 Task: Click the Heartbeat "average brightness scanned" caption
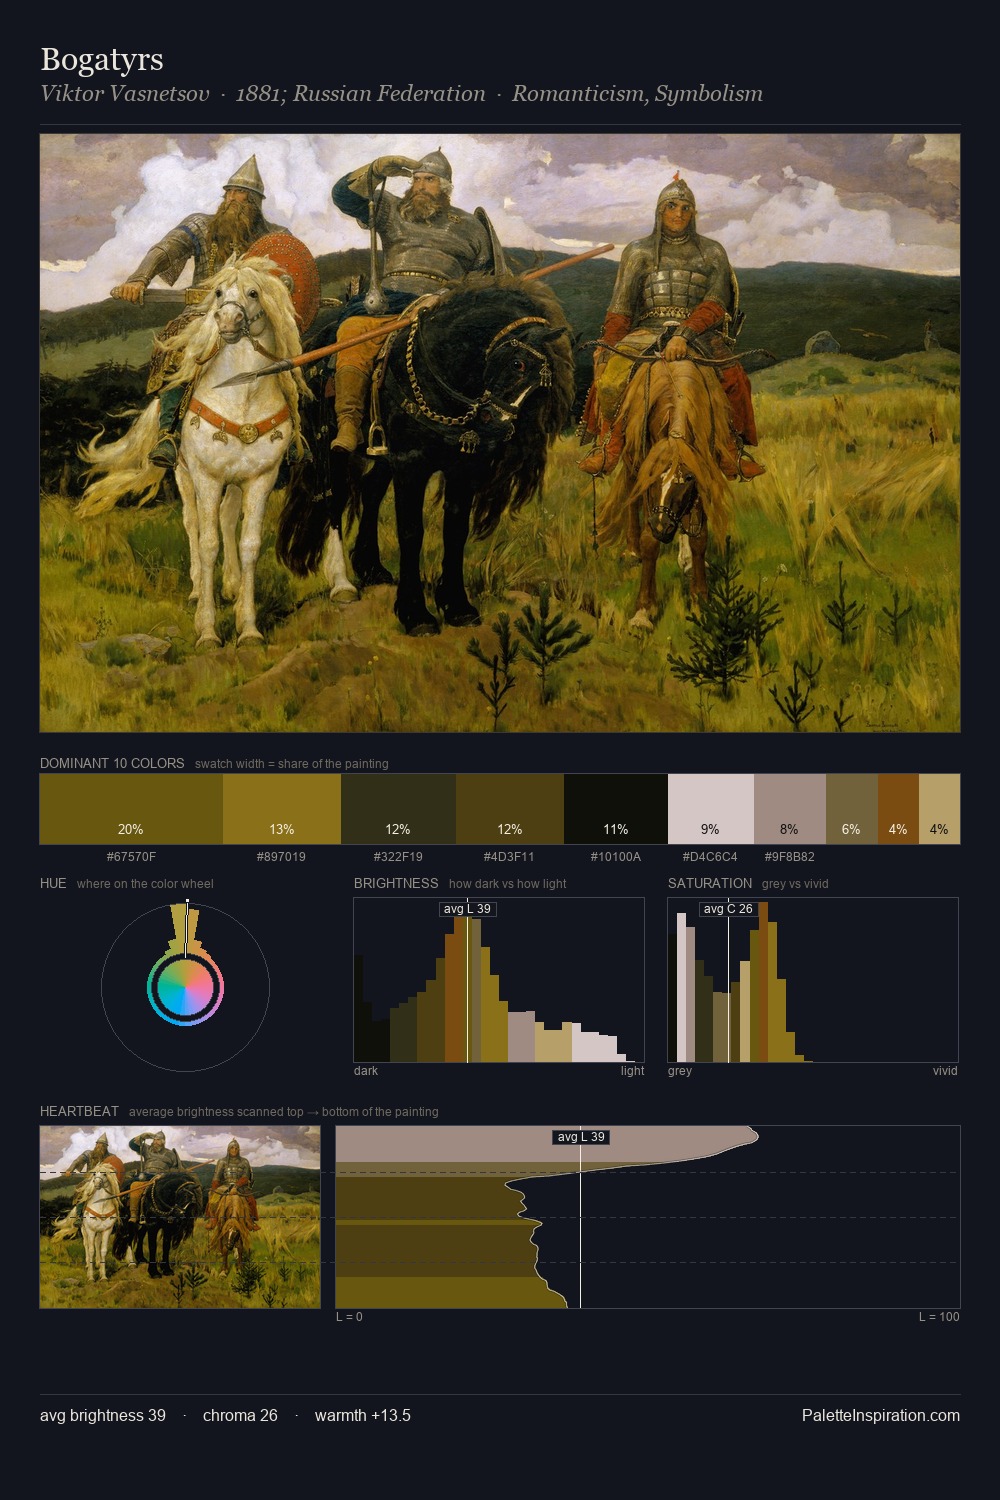tap(284, 1112)
